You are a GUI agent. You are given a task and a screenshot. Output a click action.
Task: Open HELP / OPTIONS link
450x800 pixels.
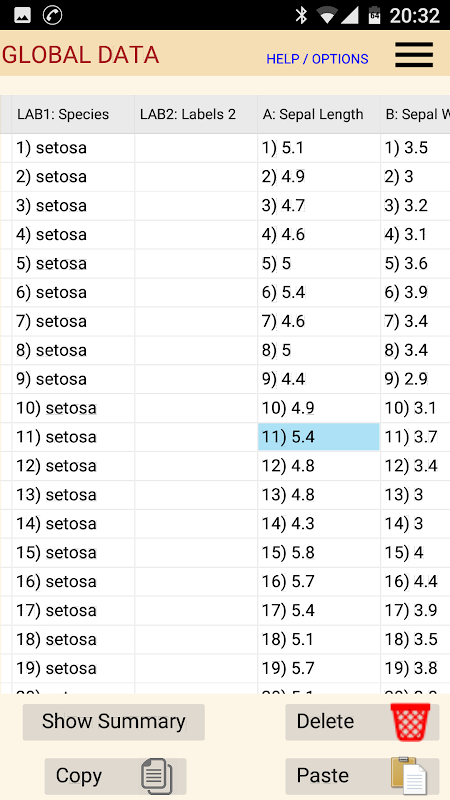click(x=317, y=59)
